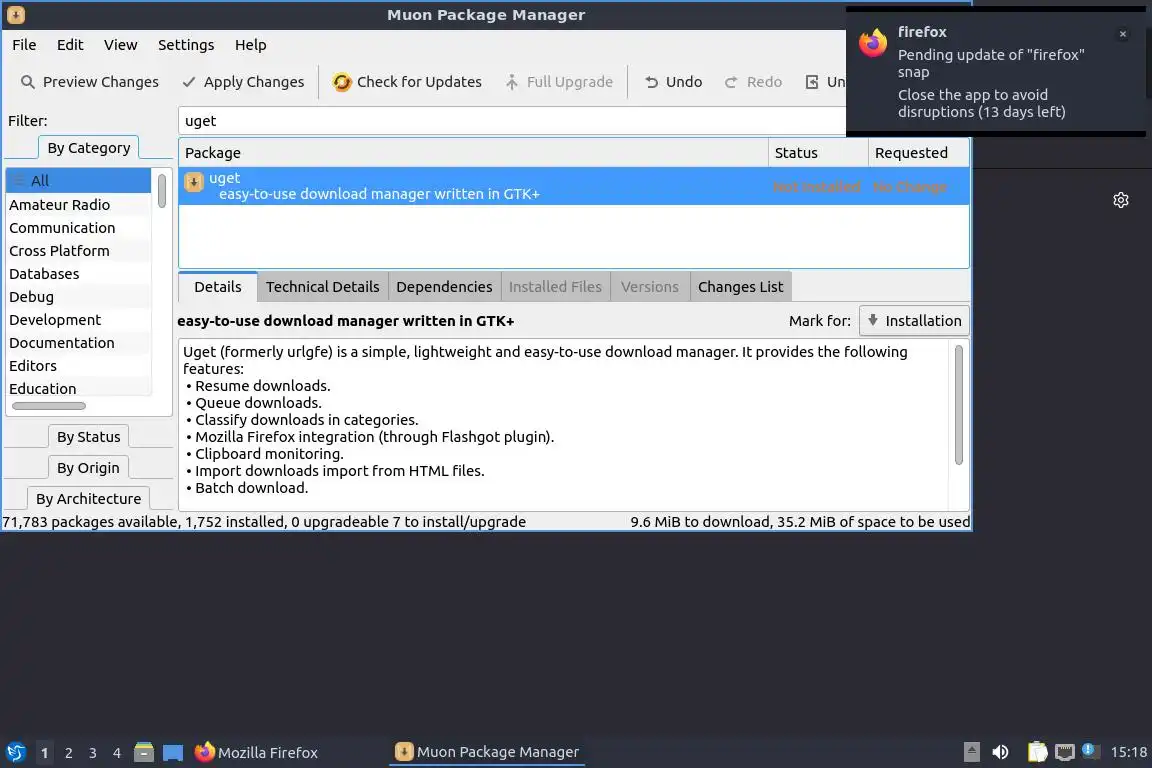This screenshot has width=1152, height=768.
Task: Switch to virtual desktop 2
Action: point(68,753)
